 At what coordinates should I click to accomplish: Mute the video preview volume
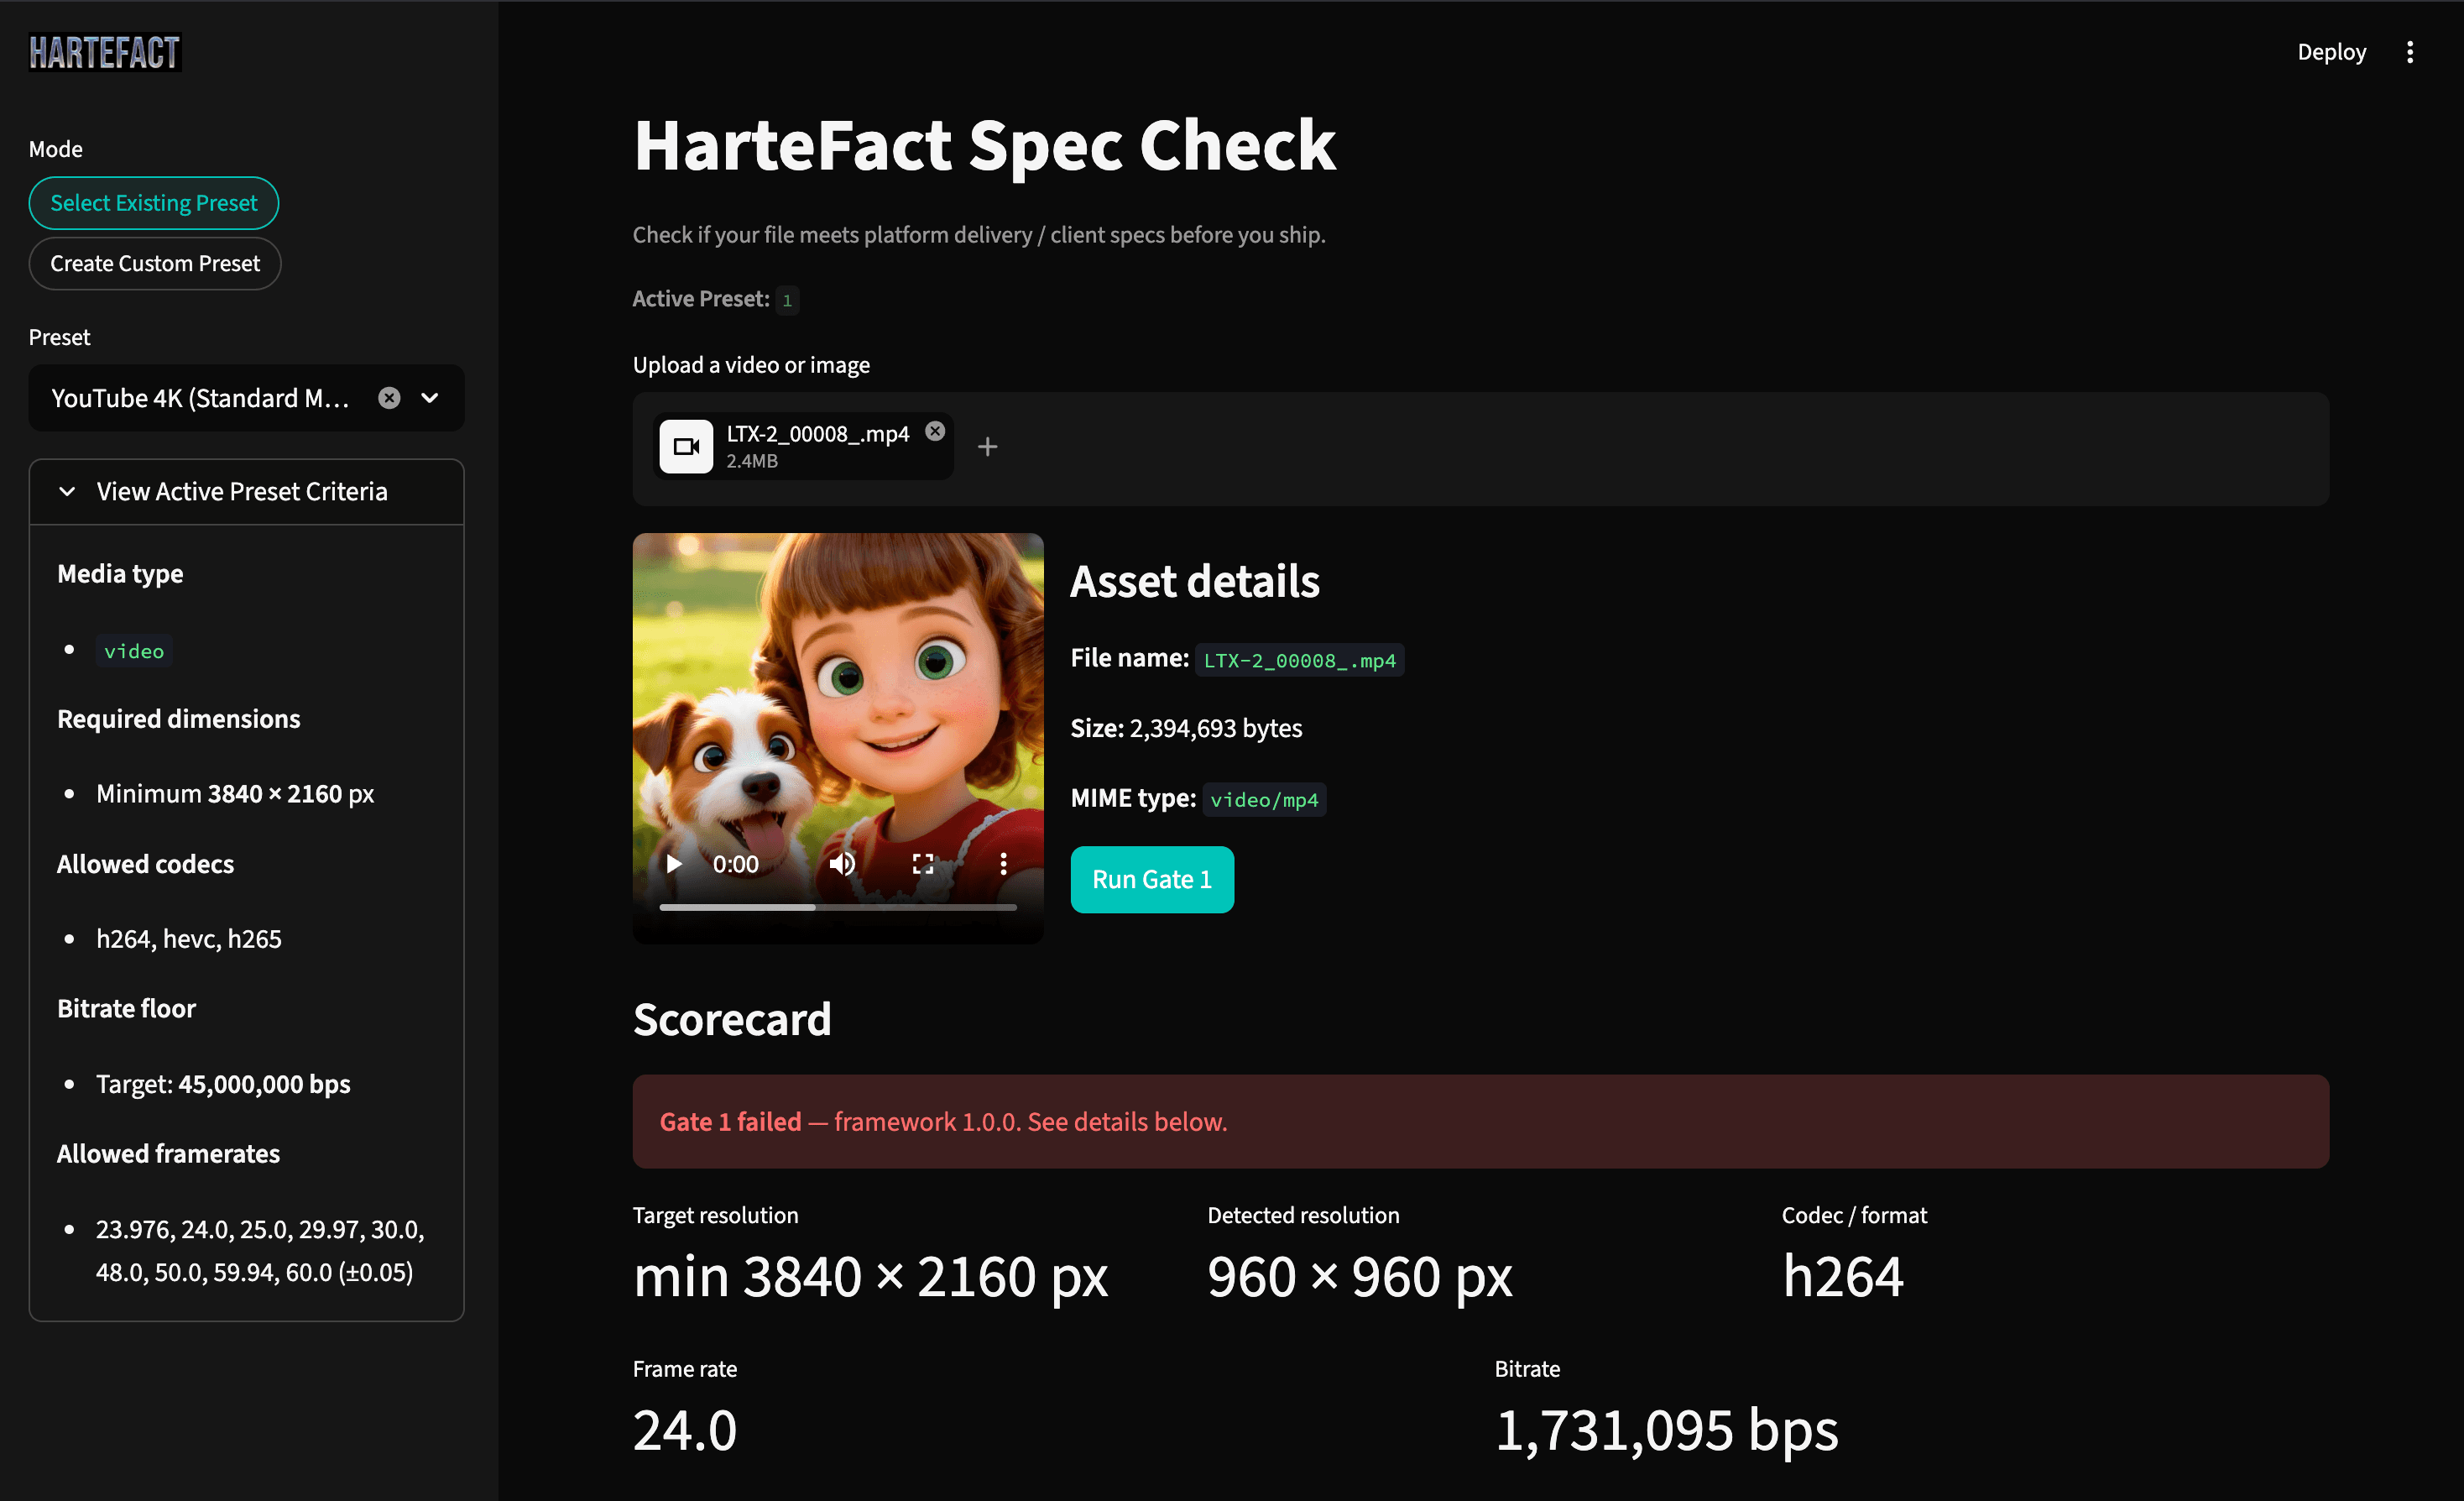pos(842,864)
